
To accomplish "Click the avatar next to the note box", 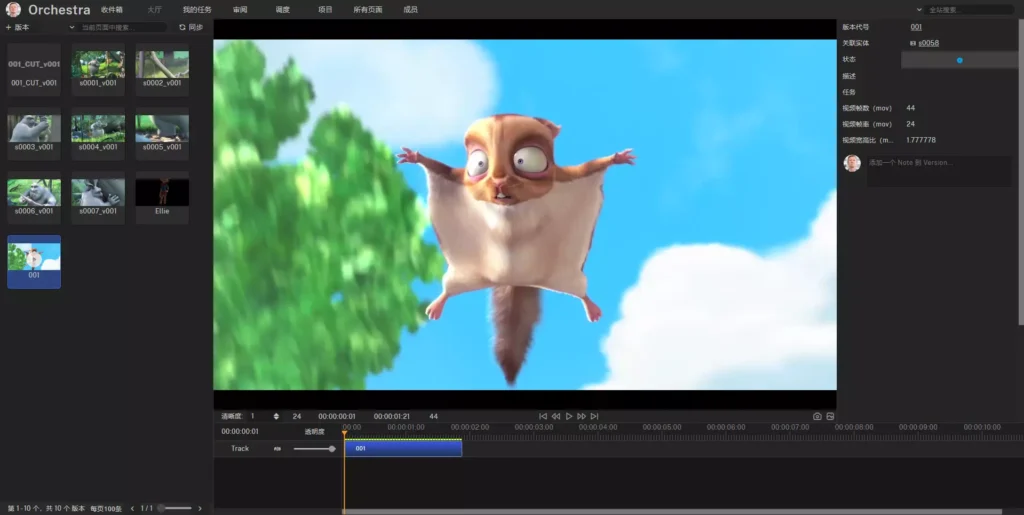I will [x=852, y=163].
